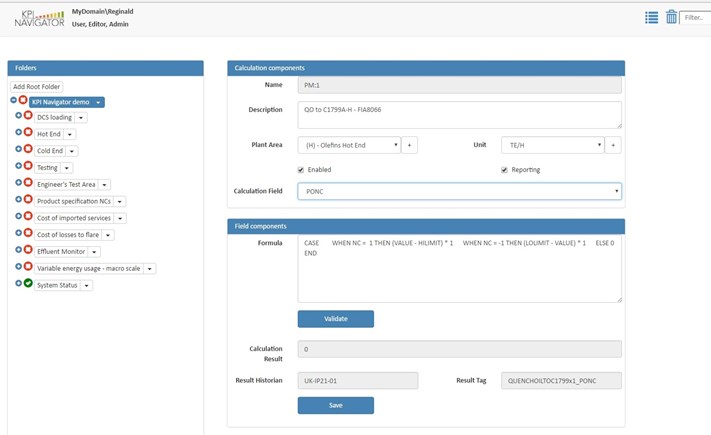Focus the Filter input box
The image size is (711, 435).
[x=695, y=18]
